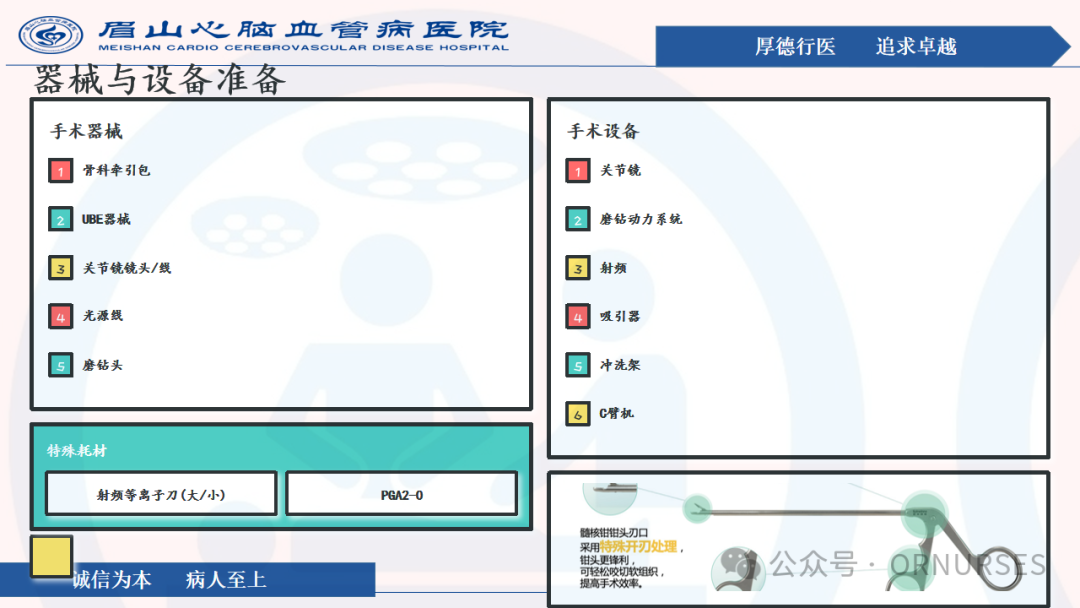Click the 关节镜镜头/线 item text

(x=127, y=268)
